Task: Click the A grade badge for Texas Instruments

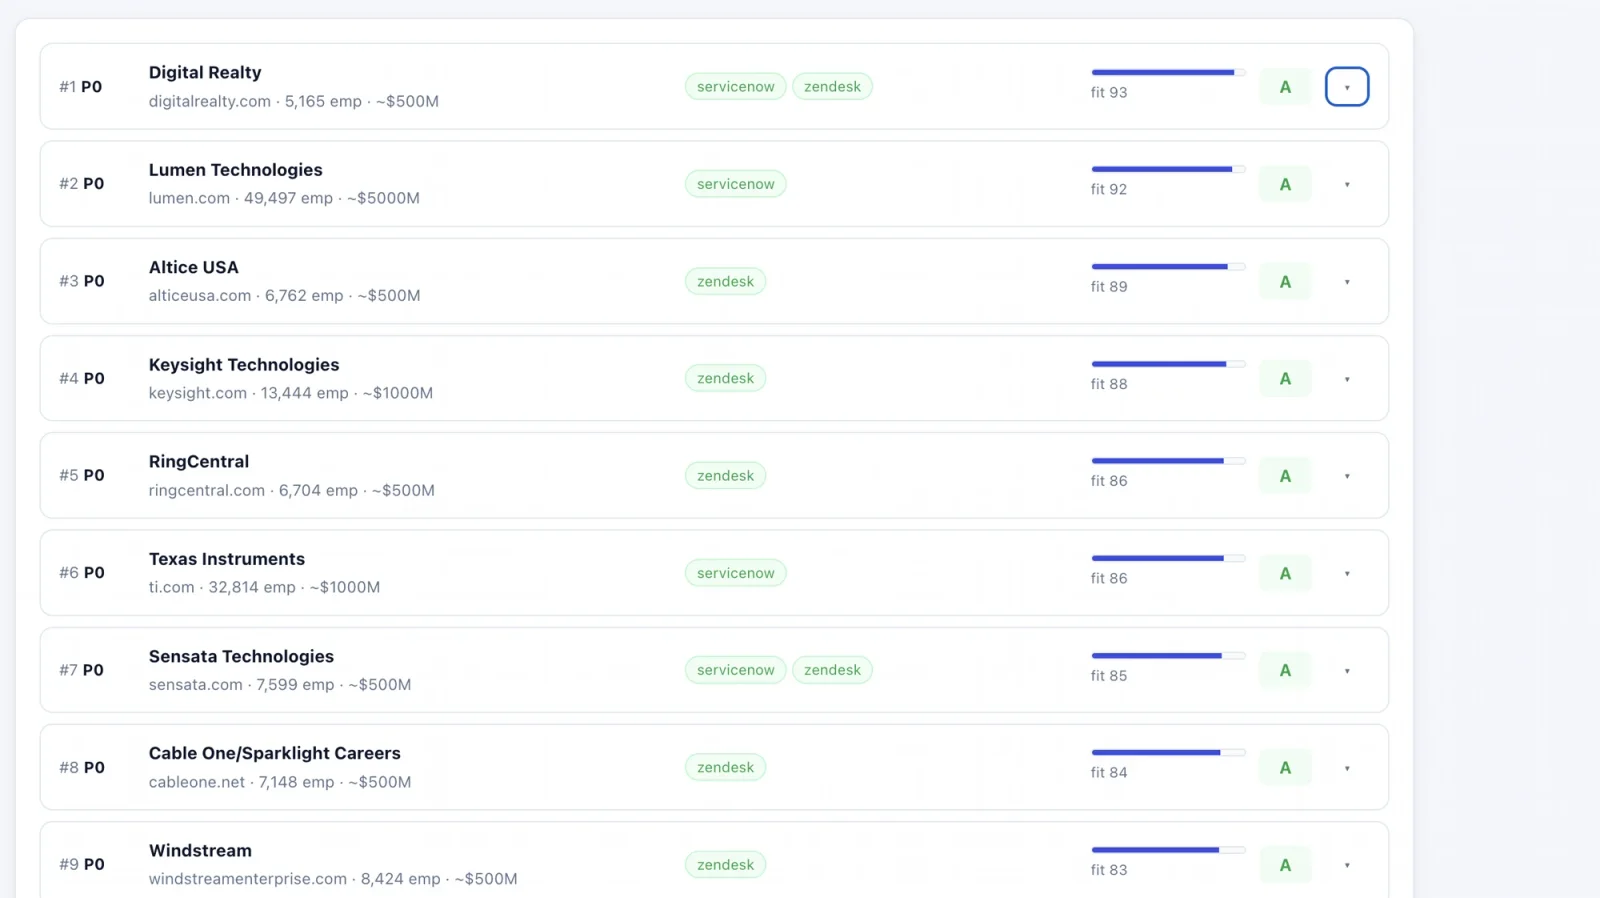Action: click(1285, 573)
